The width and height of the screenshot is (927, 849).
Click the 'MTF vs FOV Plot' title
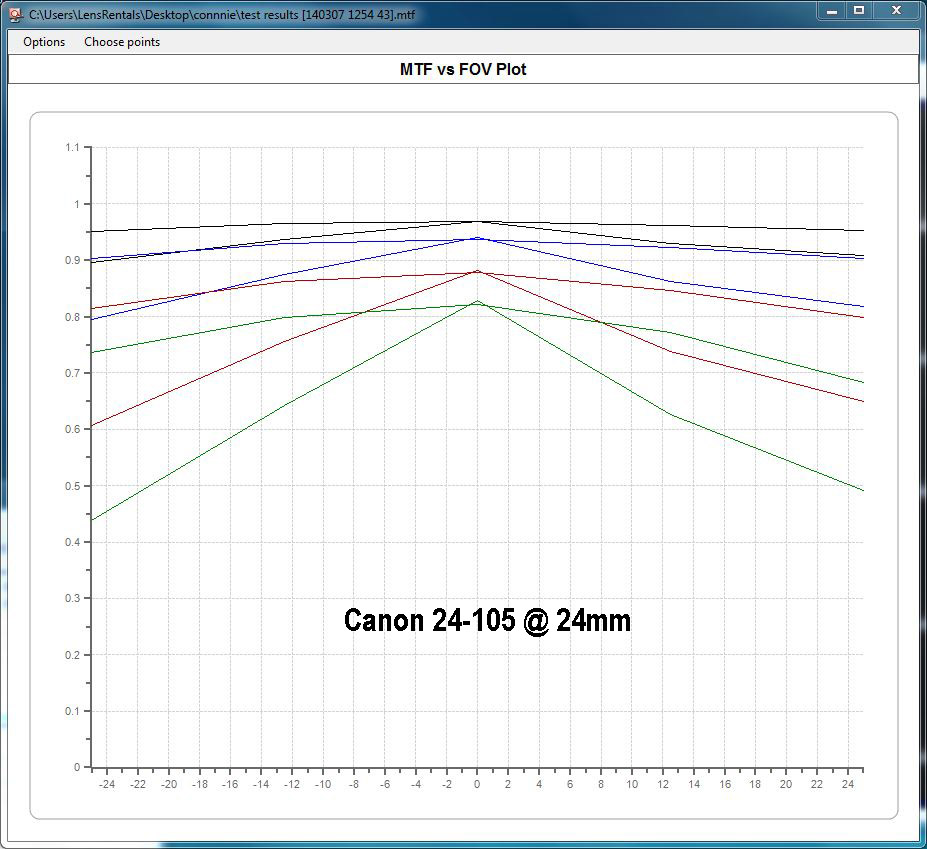[463, 70]
